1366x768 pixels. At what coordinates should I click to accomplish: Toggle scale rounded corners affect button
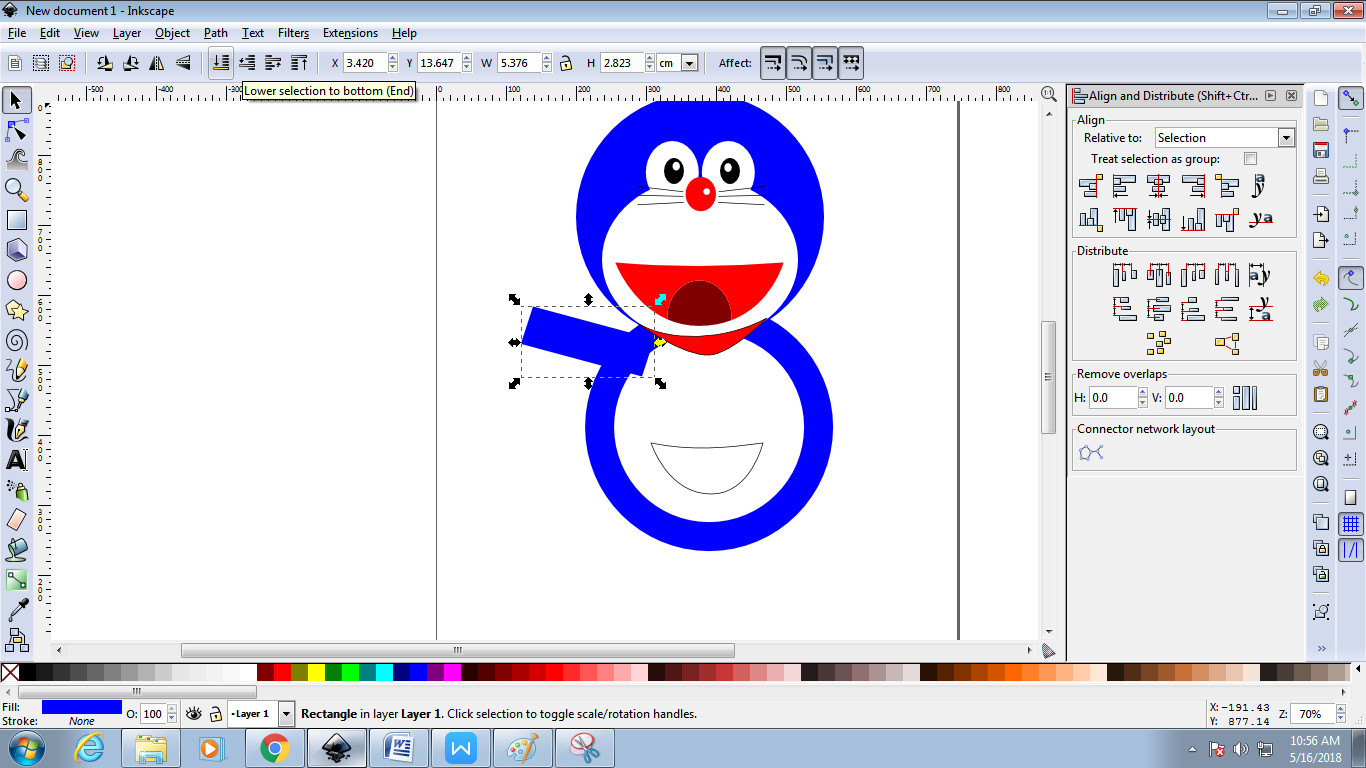tap(798, 63)
